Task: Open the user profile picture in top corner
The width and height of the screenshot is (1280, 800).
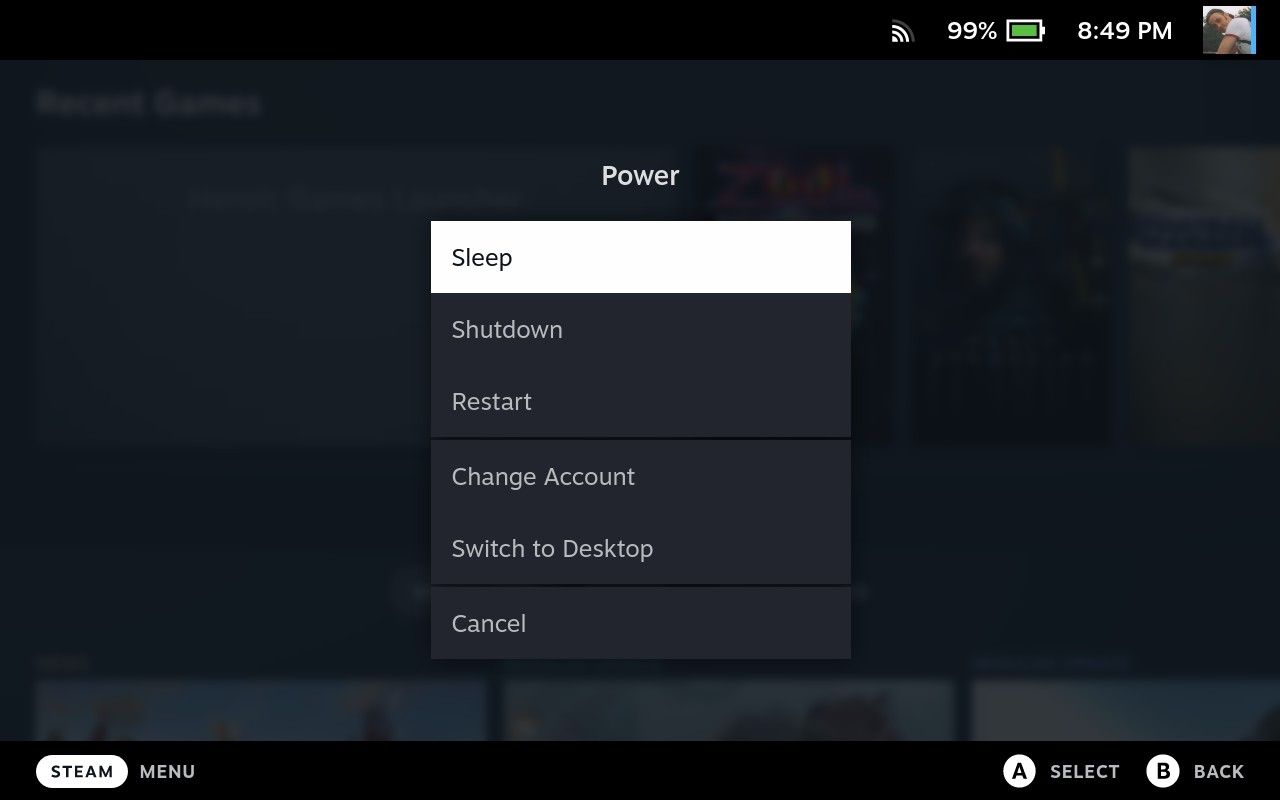Action: pyautogui.click(x=1229, y=30)
